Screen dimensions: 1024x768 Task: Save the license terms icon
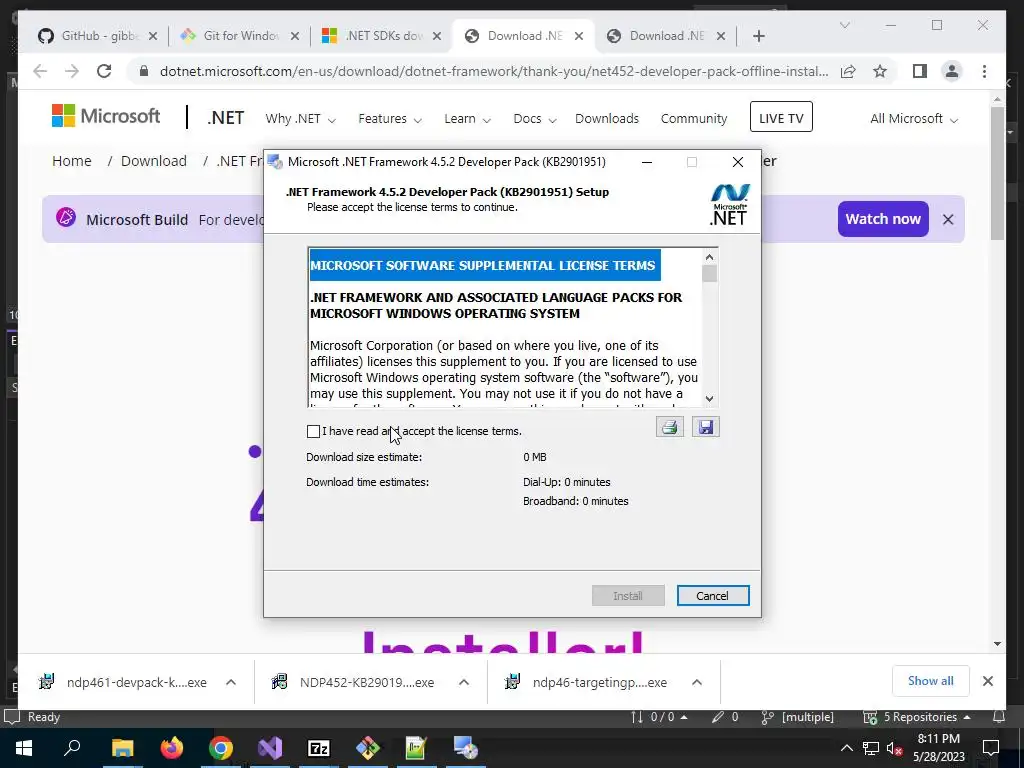705,427
